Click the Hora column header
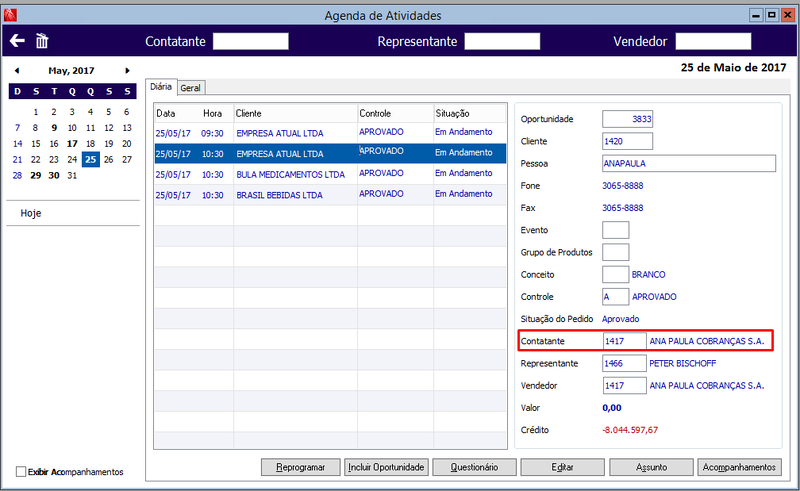 click(213, 113)
